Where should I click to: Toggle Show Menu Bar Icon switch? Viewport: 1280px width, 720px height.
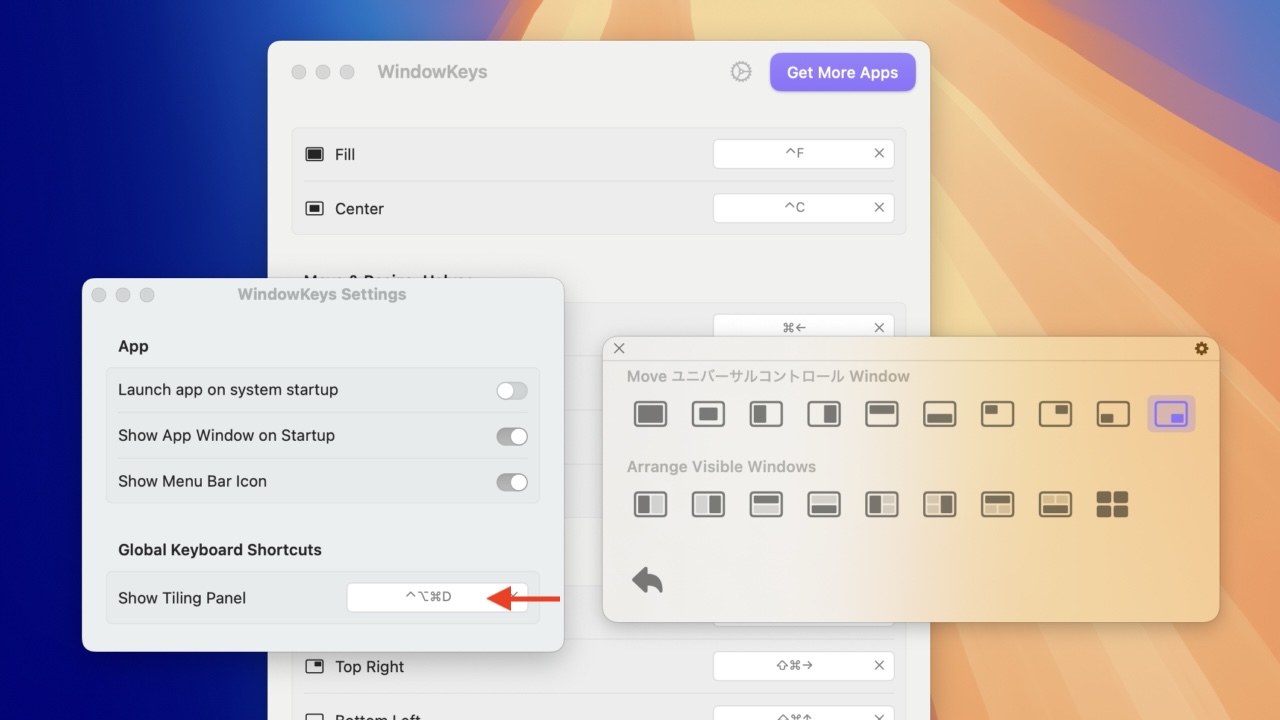(x=512, y=482)
